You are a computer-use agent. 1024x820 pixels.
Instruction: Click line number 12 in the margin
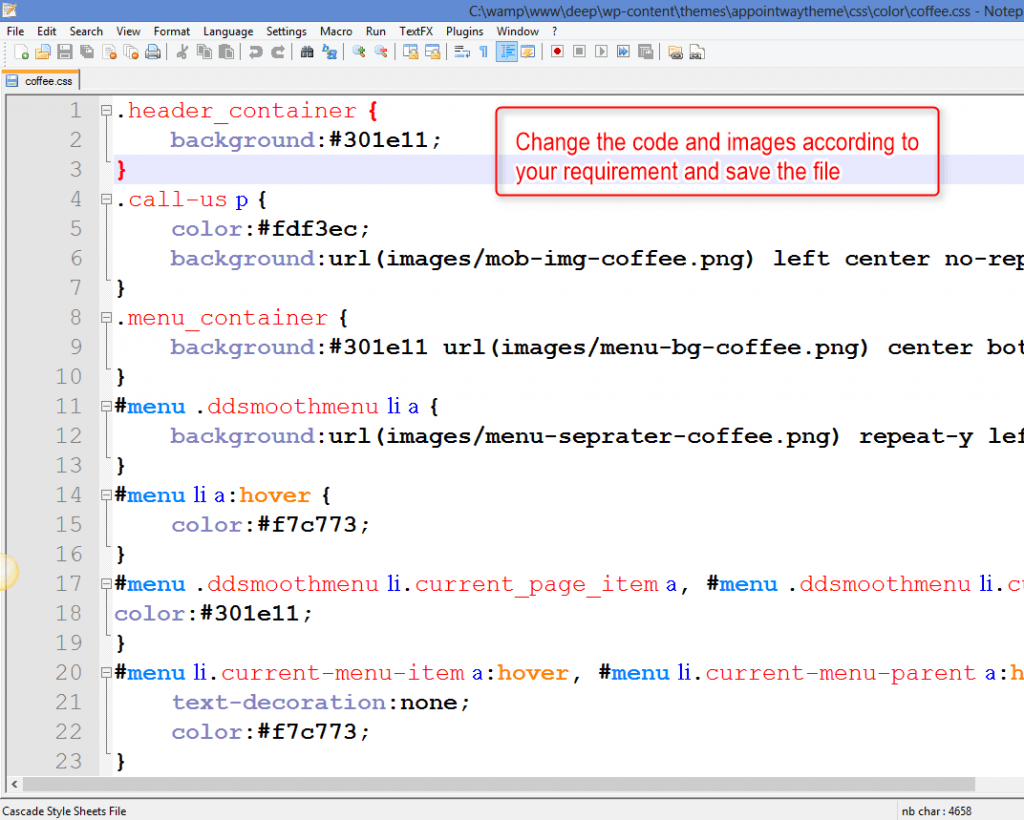click(69, 436)
